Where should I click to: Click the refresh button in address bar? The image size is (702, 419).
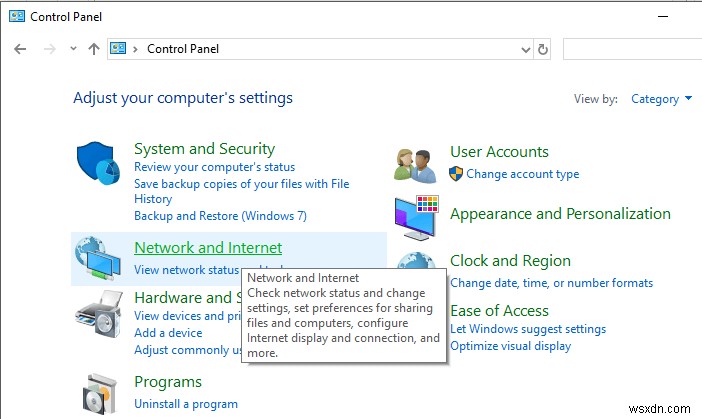[x=543, y=48]
